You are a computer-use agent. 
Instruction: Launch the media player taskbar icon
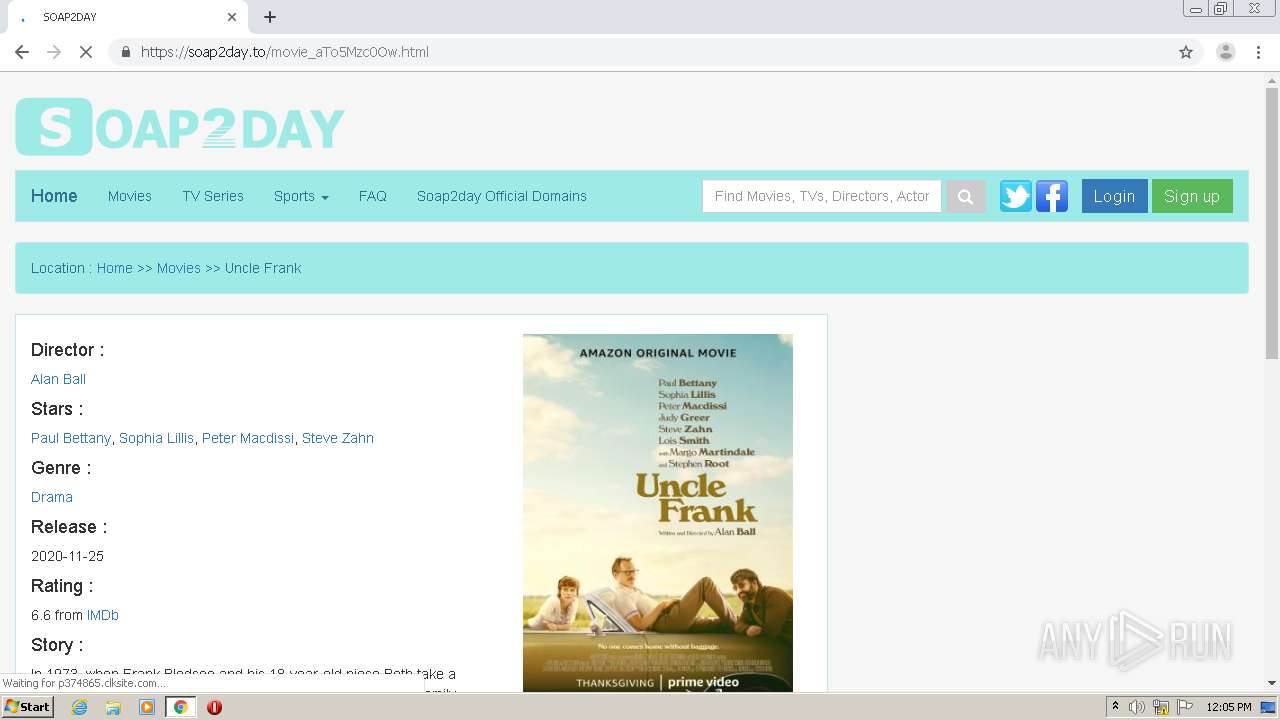tap(147, 707)
